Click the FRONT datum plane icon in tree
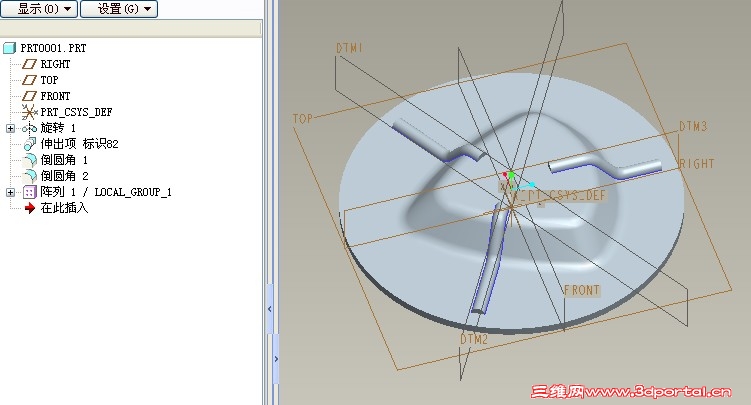This screenshot has width=751, height=405. click(30, 96)
